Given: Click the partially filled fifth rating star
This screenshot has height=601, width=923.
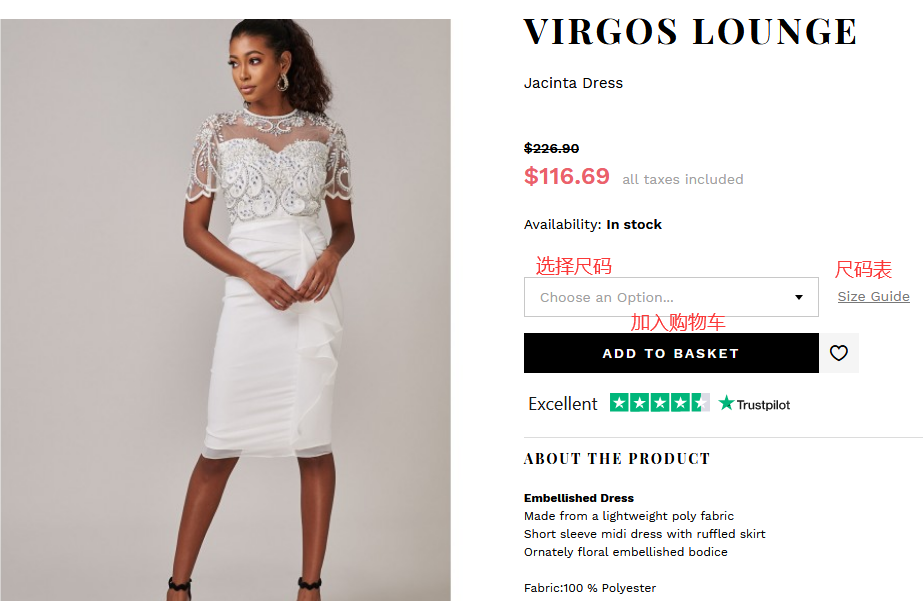Looking at the screenshot, I should (x=700, y=403).
